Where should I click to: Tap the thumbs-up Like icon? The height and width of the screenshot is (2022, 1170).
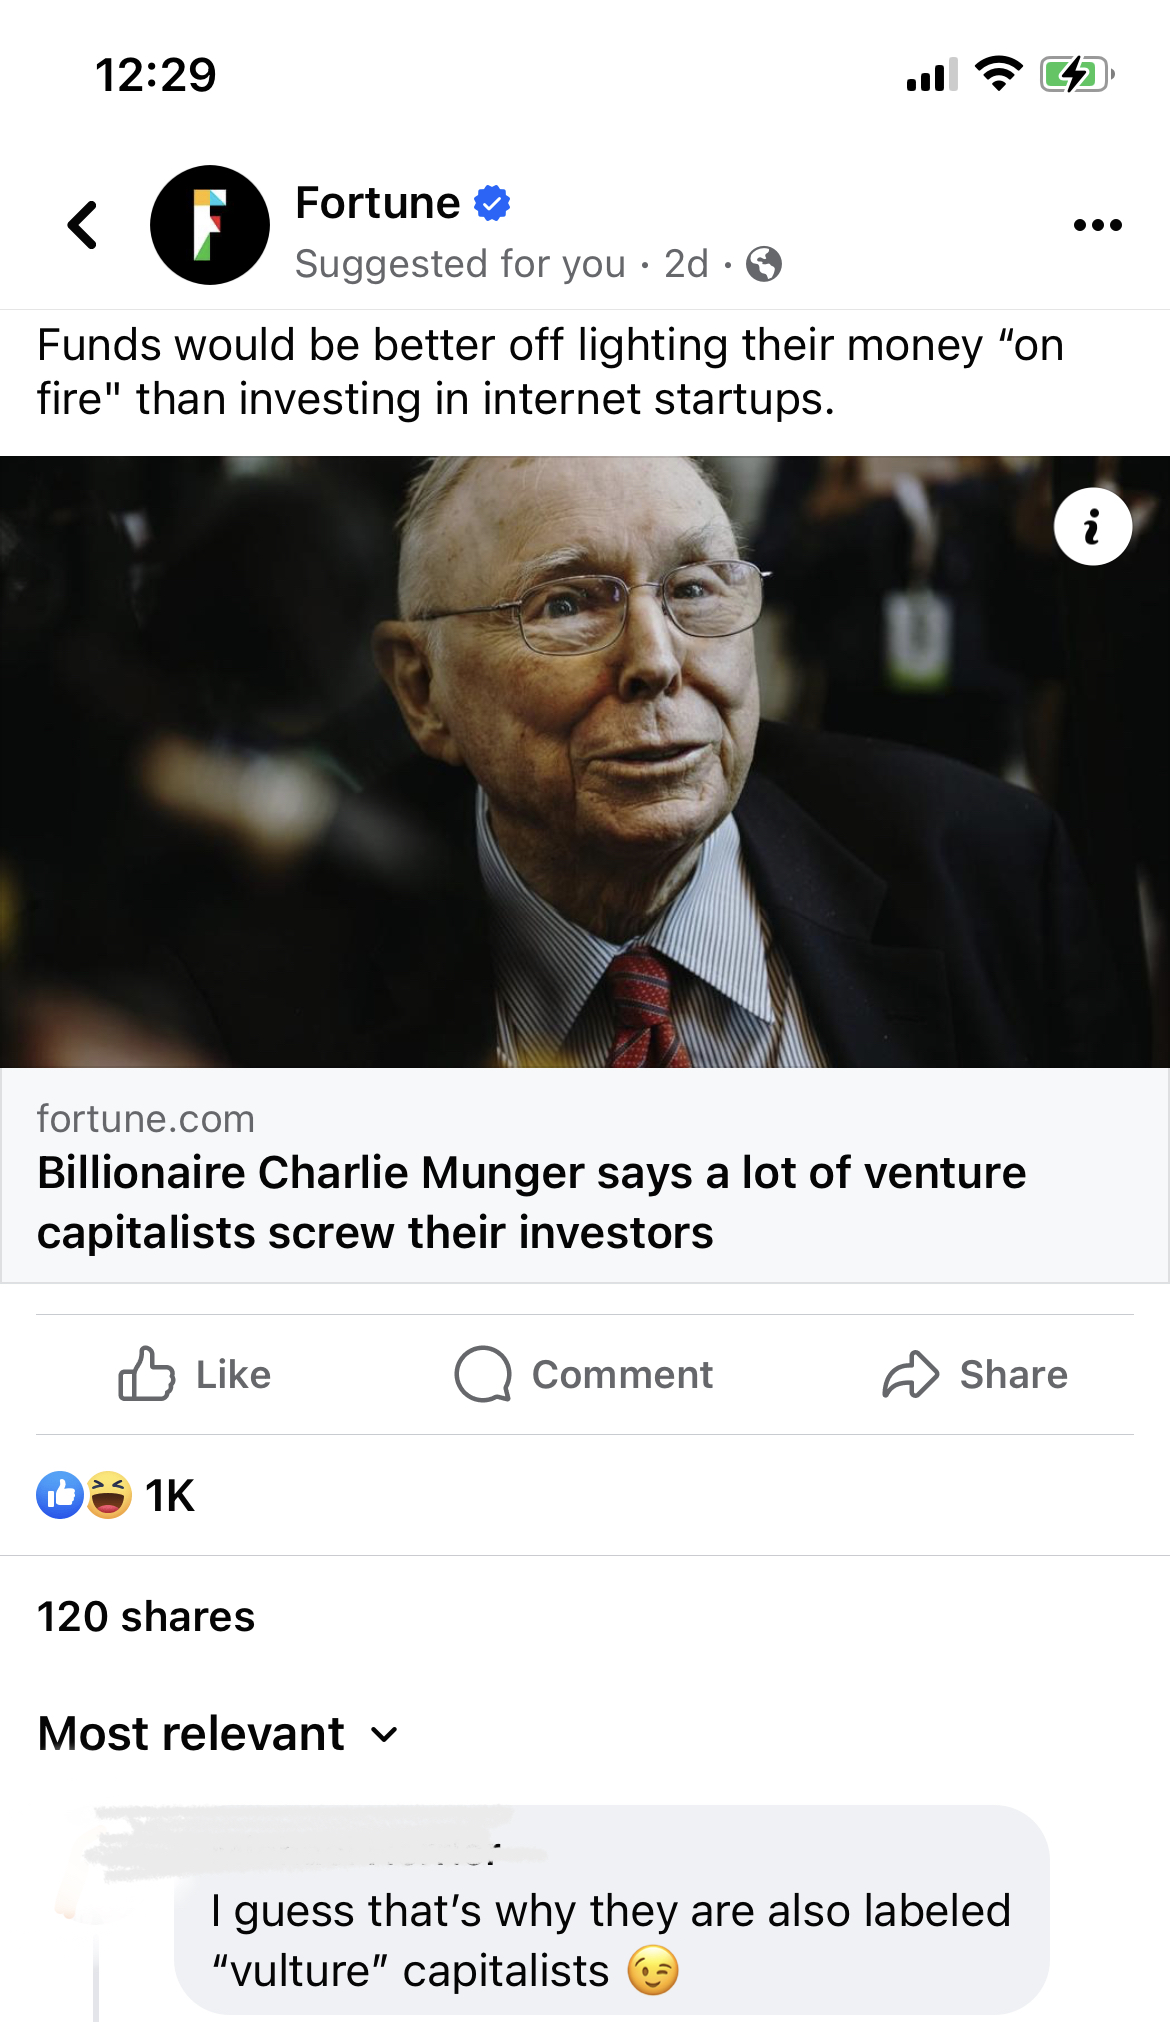(x=146, y=1374)
